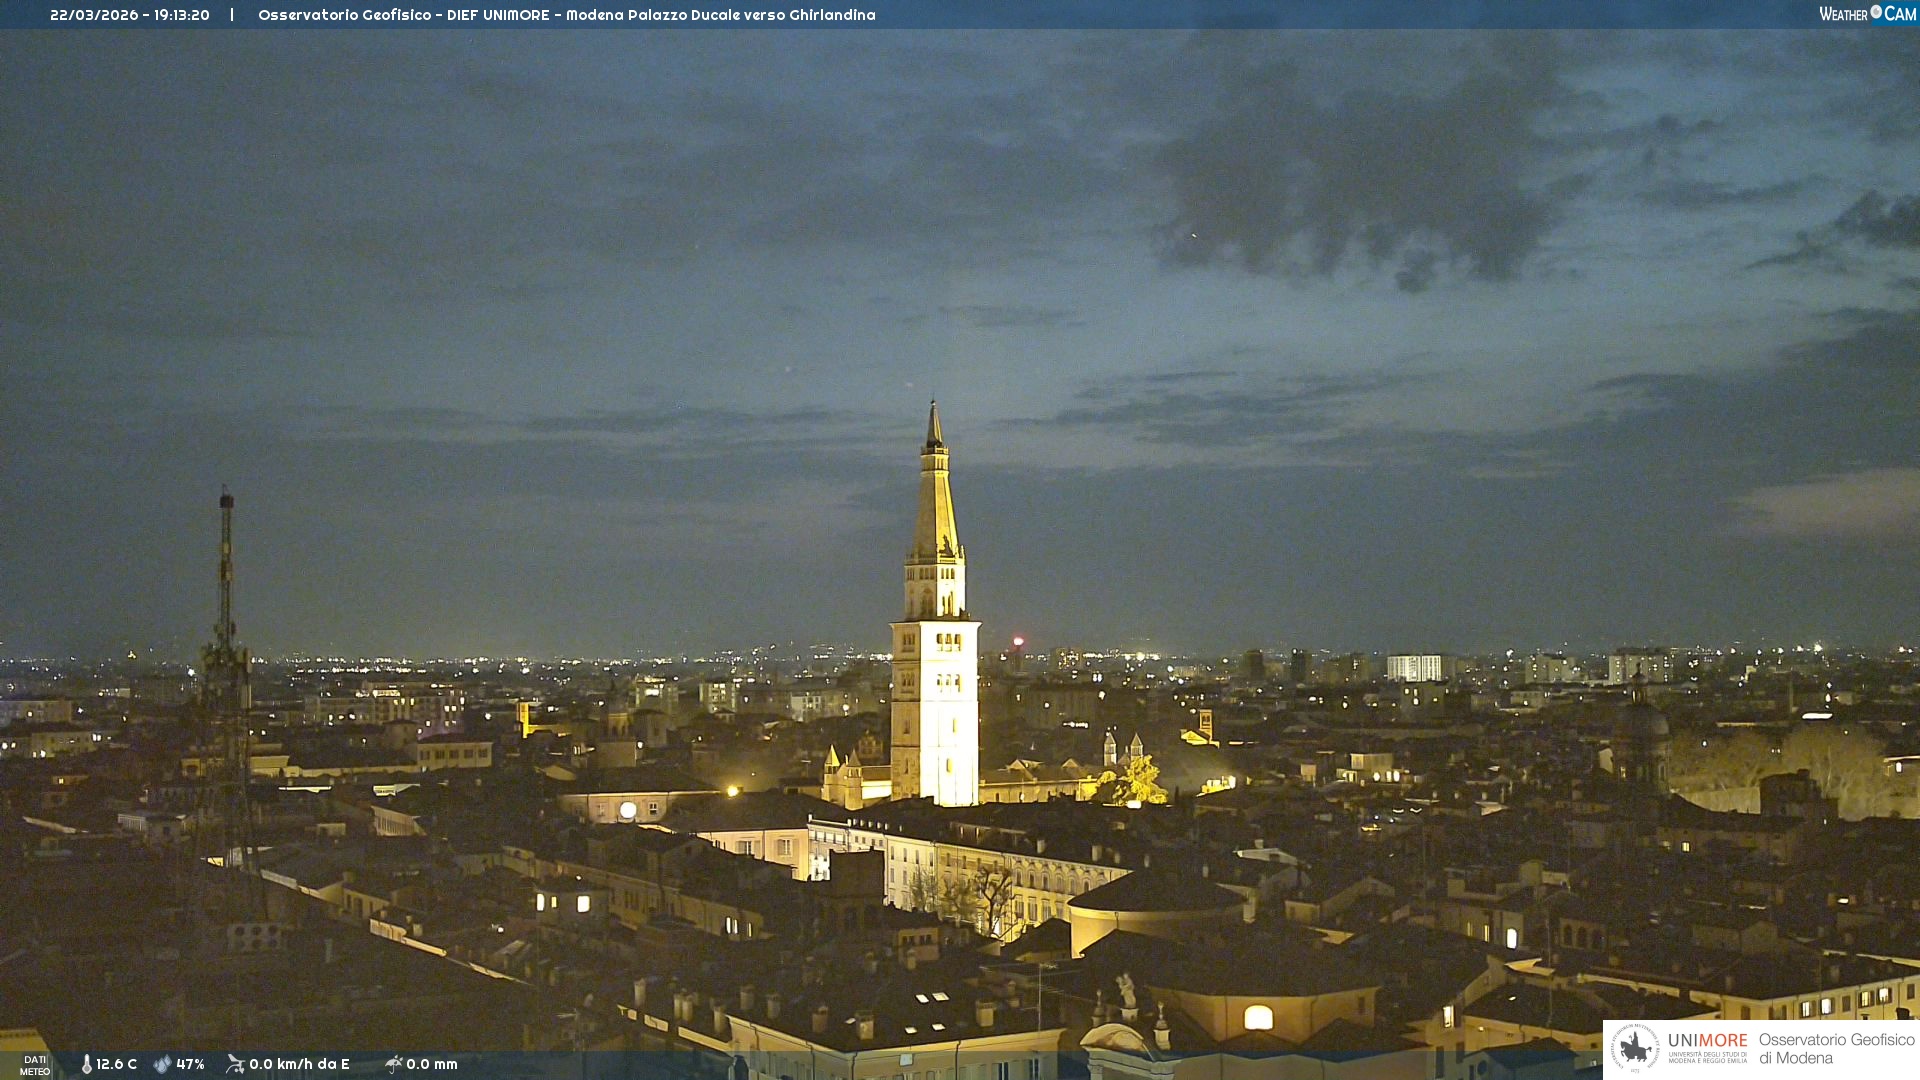Click the rain umbrella icon
Image resolution: width=1920 pixels, height=1080 pixels.
tap(393, 1064)
